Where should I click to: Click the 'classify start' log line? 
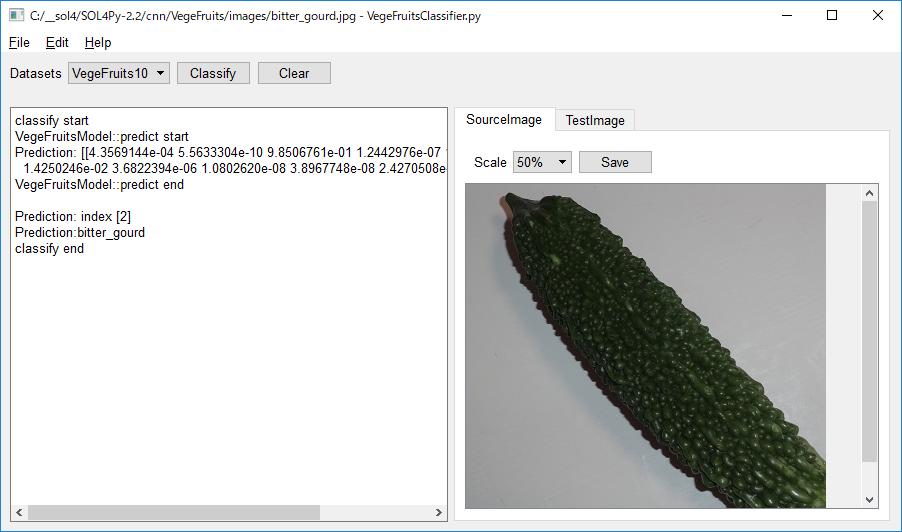52,121
